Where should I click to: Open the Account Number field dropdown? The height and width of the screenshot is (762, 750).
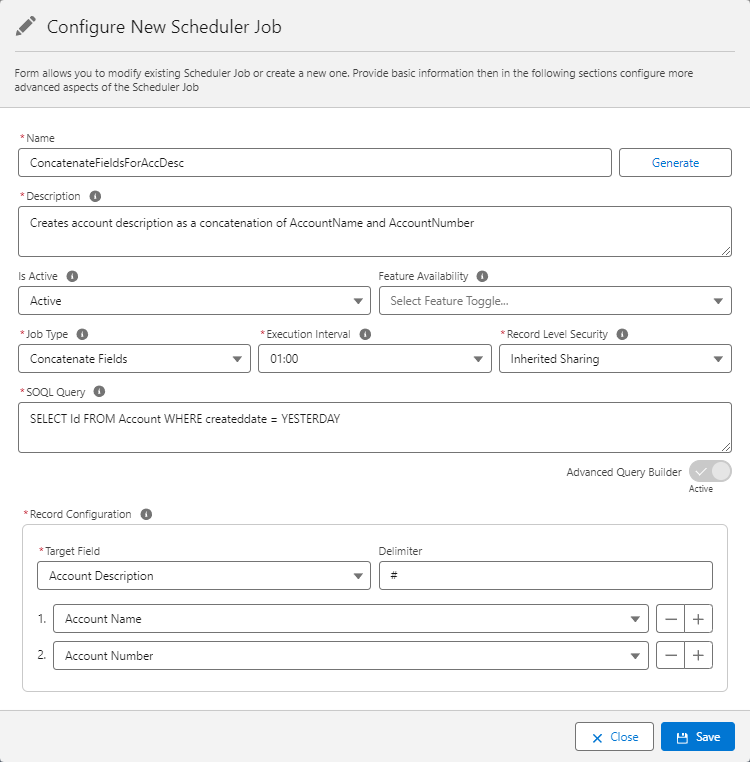pyautogui.click(x=351, y=656)
